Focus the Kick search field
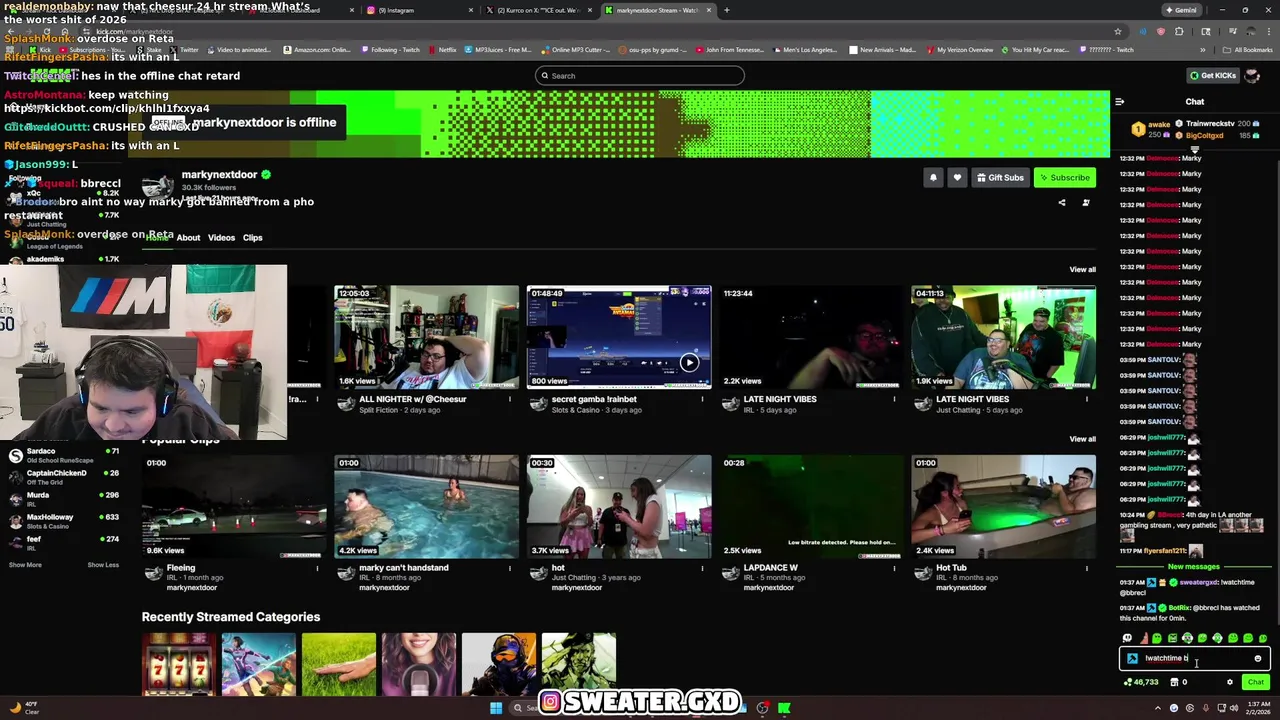 click(x=639, y=76)
